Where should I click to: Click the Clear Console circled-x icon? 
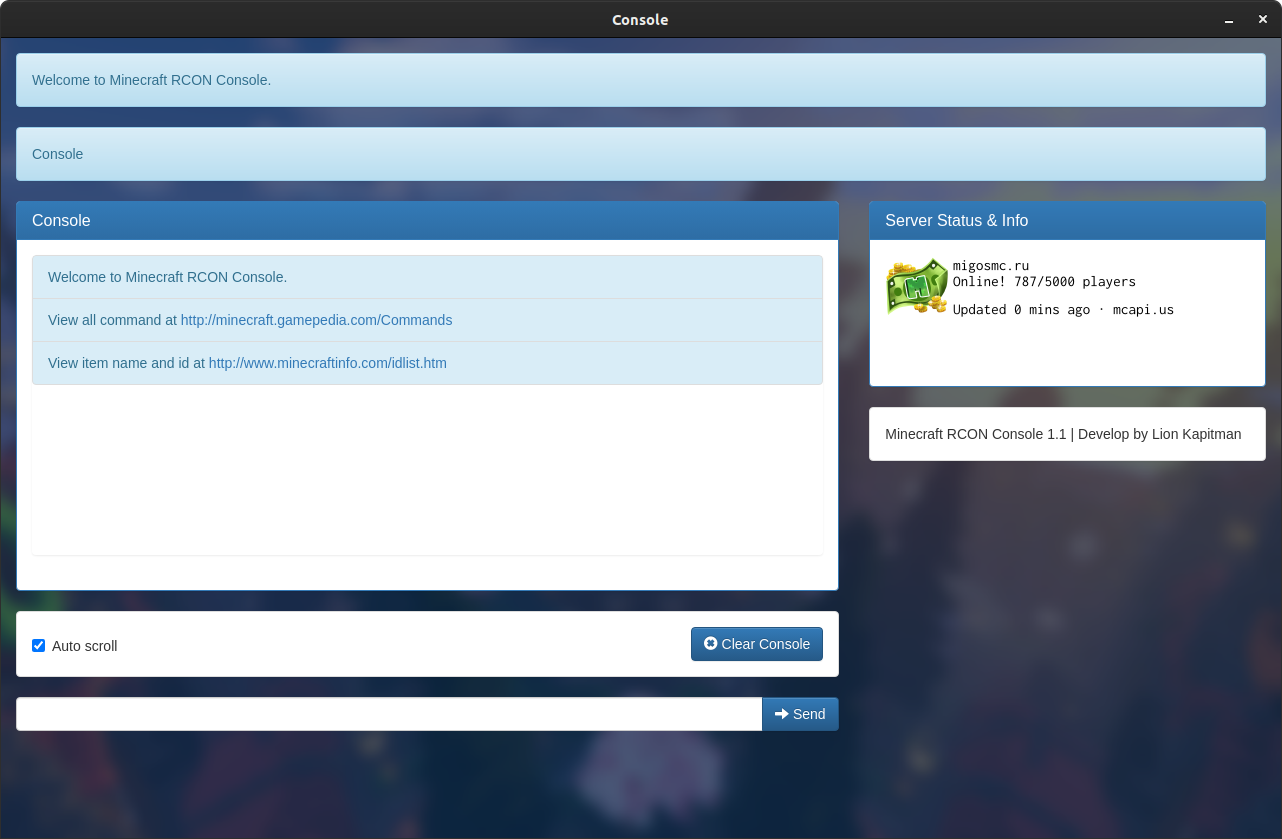pos(710,644)
